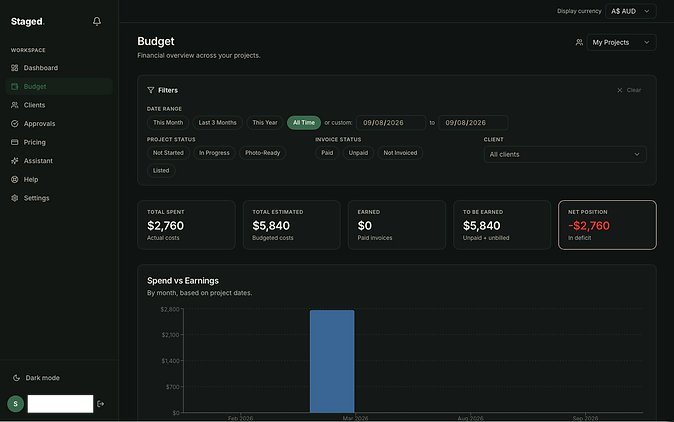Click the Approvals checkmark icon
This screenshot has height=422, width=674.
pyautogui.click(x=15, y=124)
